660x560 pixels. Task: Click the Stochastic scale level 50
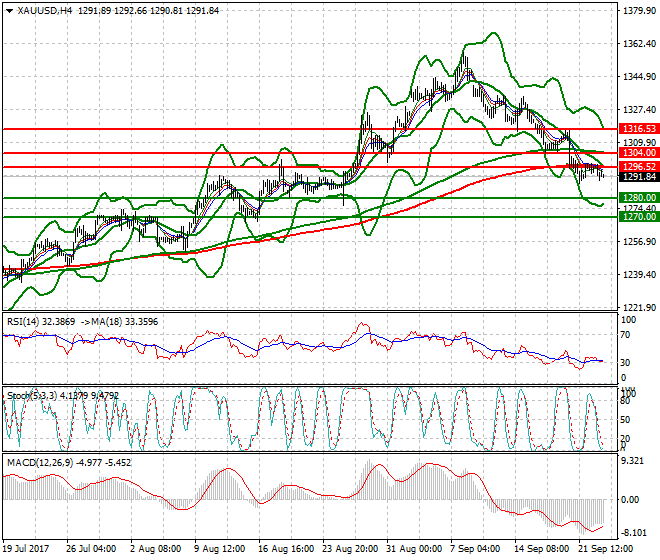pos(625,420)
